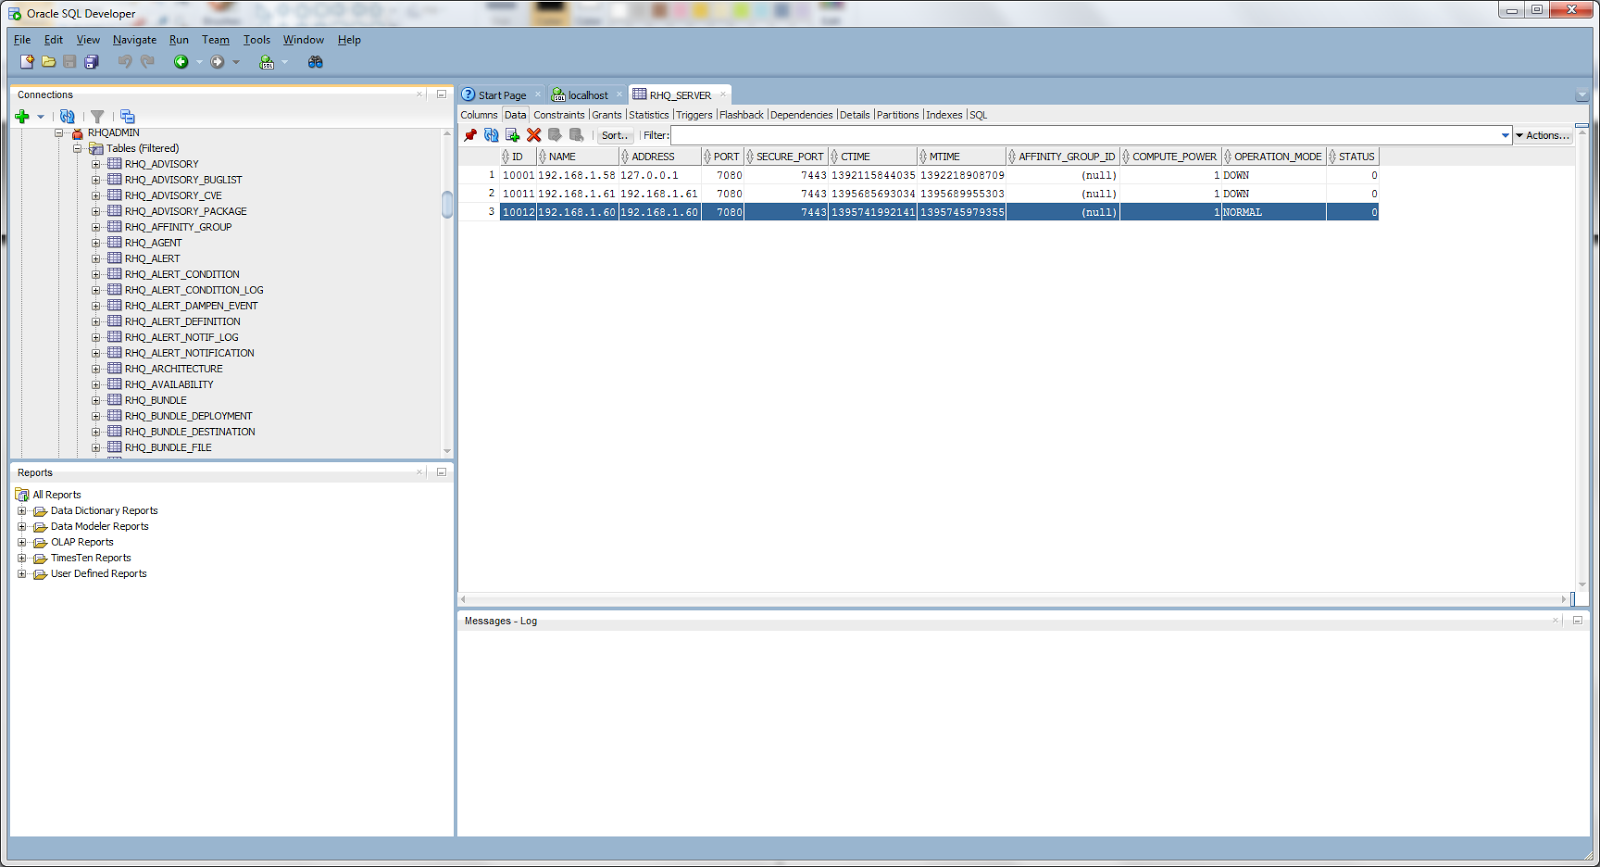Click inside the Filter text field
The width and height of the screenshot is (1600, 867).
[1084, 135]
